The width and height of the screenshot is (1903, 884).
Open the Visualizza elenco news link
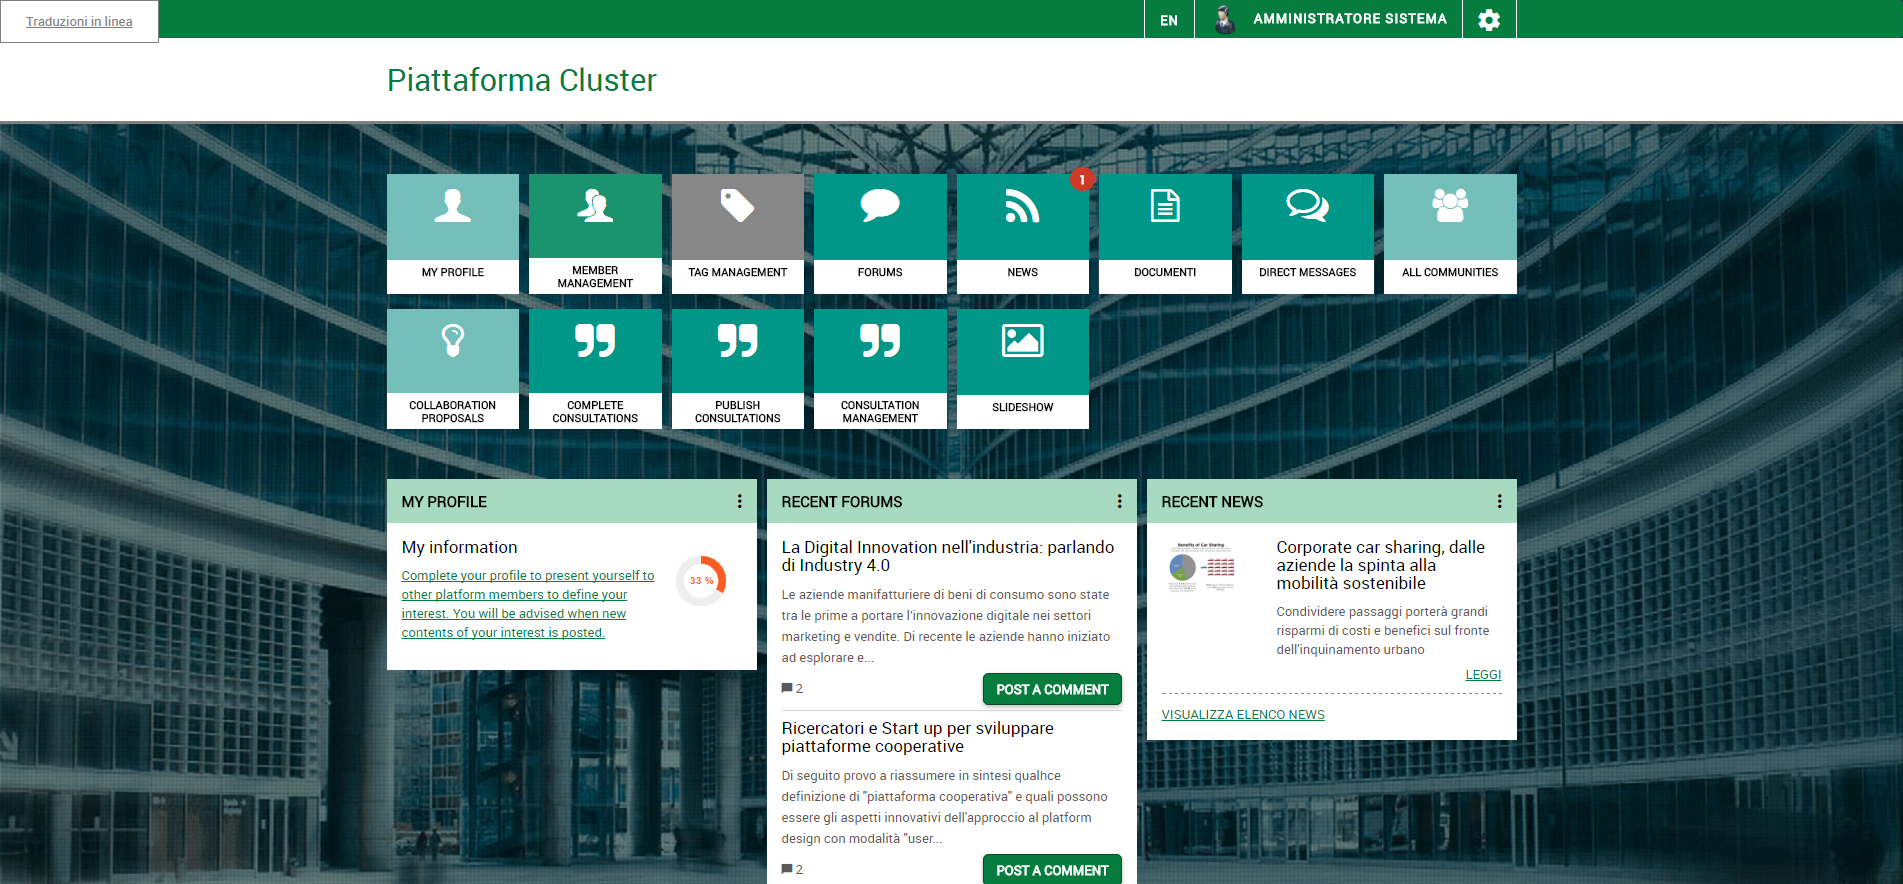pyautogui.click(x=1243, y=715)
